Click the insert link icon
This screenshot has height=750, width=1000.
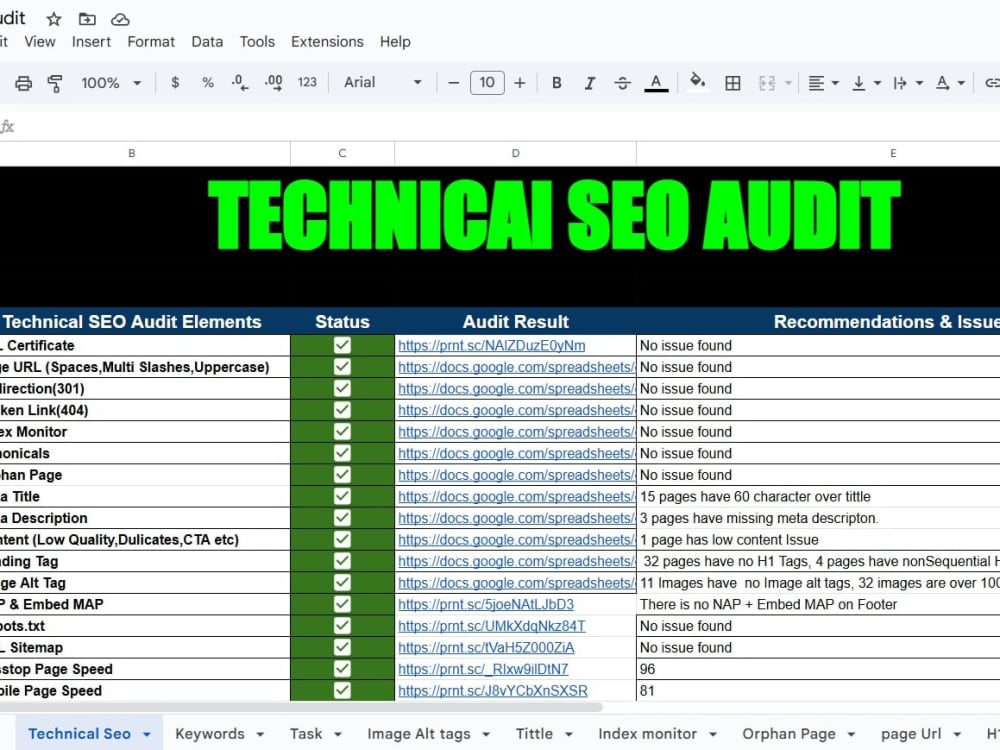coord(992,83)
